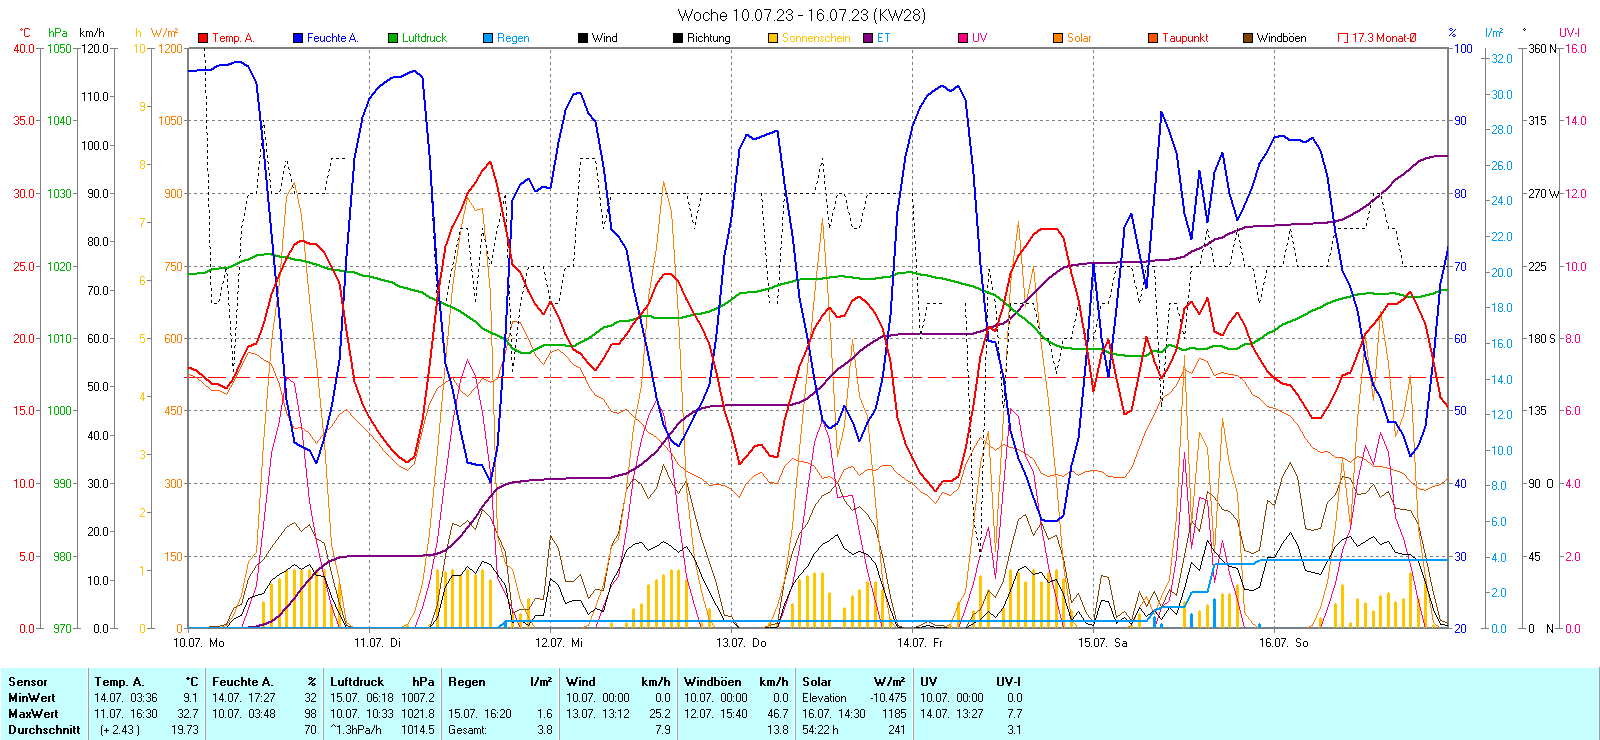
Task: Select the yellow Sonnenschein legend marker
Action: 773,38
